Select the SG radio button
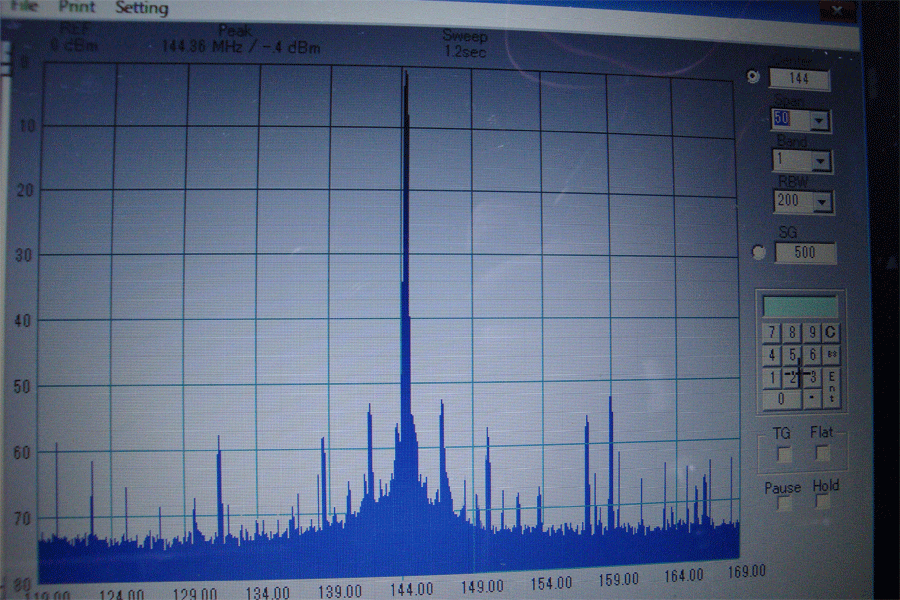The width and height of the screenshot is (900, 600). tap(758, 252)
